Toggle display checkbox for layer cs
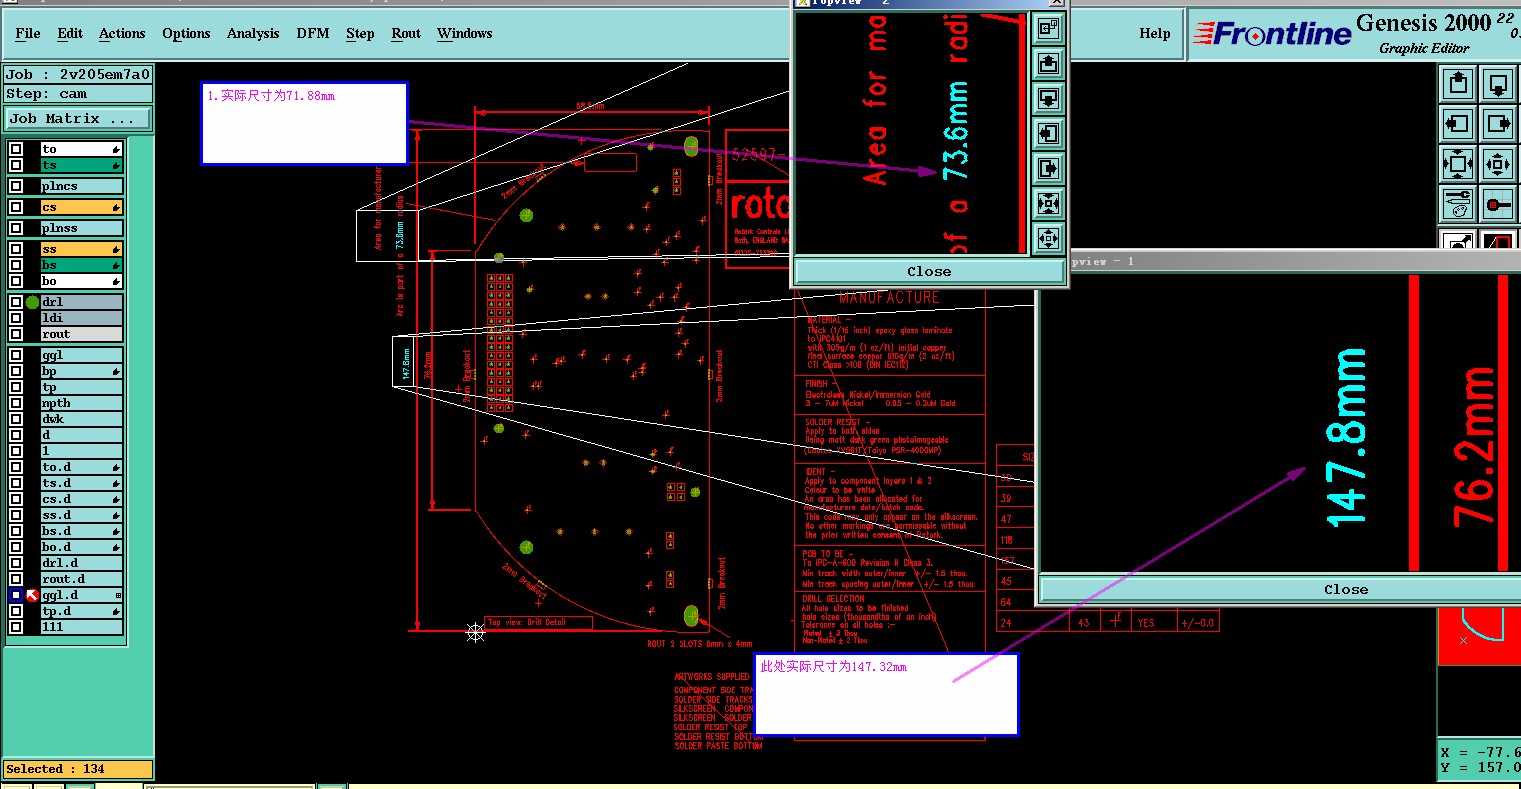Image resolution: width=1521 pixels, height=789 pixels. [x=16, y=207]
